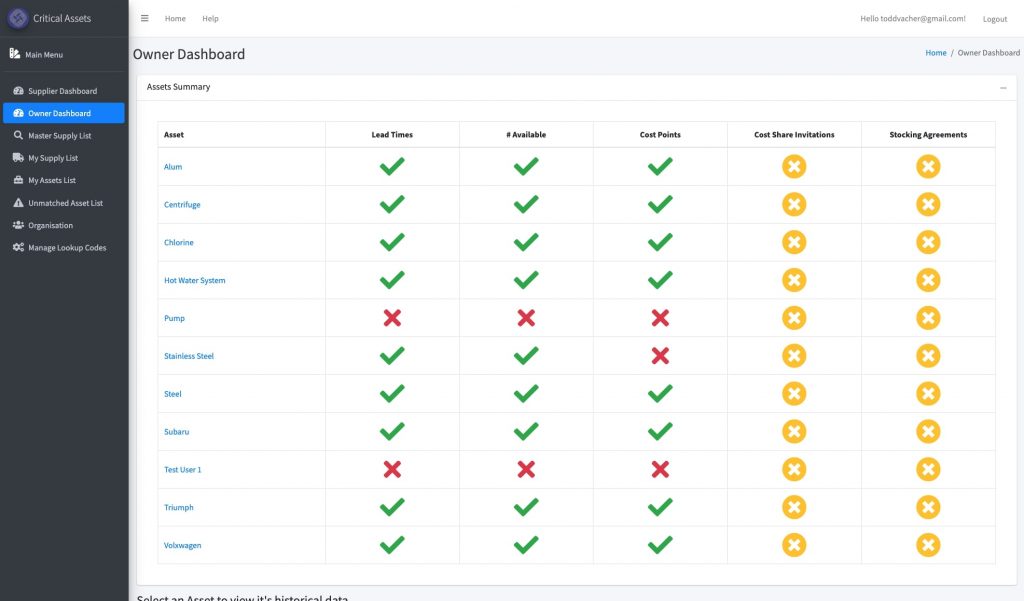Open the Hot Water System asset
This screenshot has width=1024, height=601.
pyautogui.click(x=194, y=281)
